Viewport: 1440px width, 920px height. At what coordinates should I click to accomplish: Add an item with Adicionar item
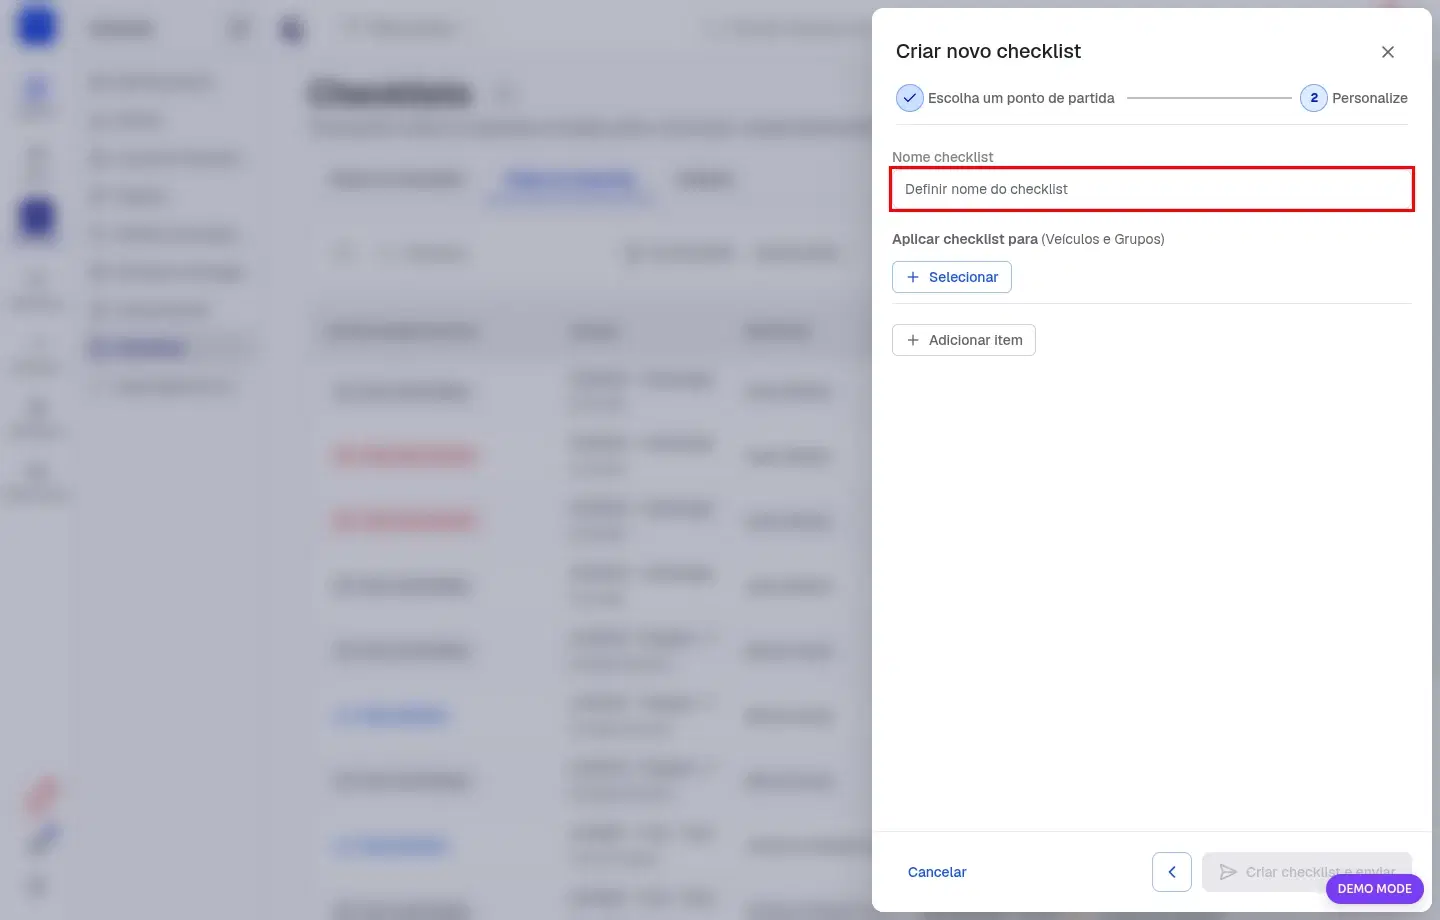964,340
